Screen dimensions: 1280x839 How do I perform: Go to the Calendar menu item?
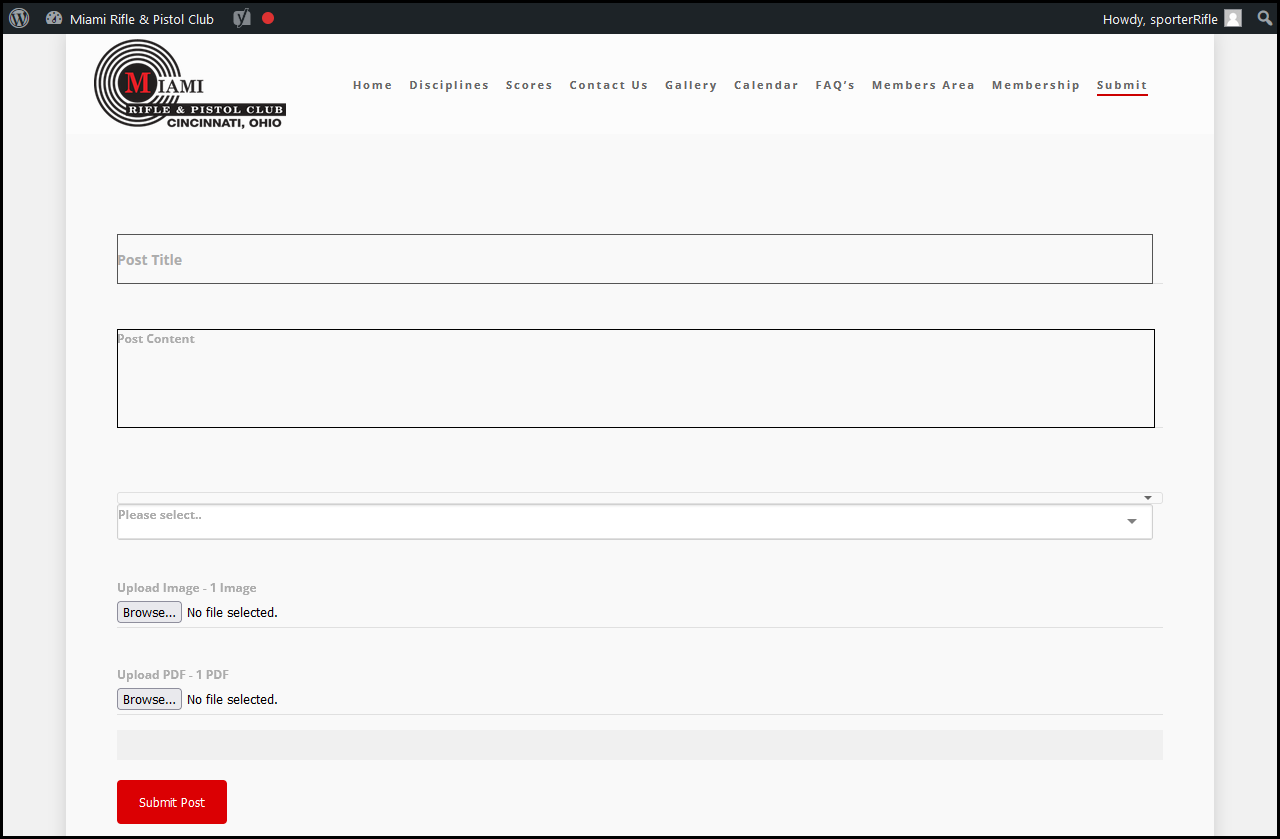(766, 85)
